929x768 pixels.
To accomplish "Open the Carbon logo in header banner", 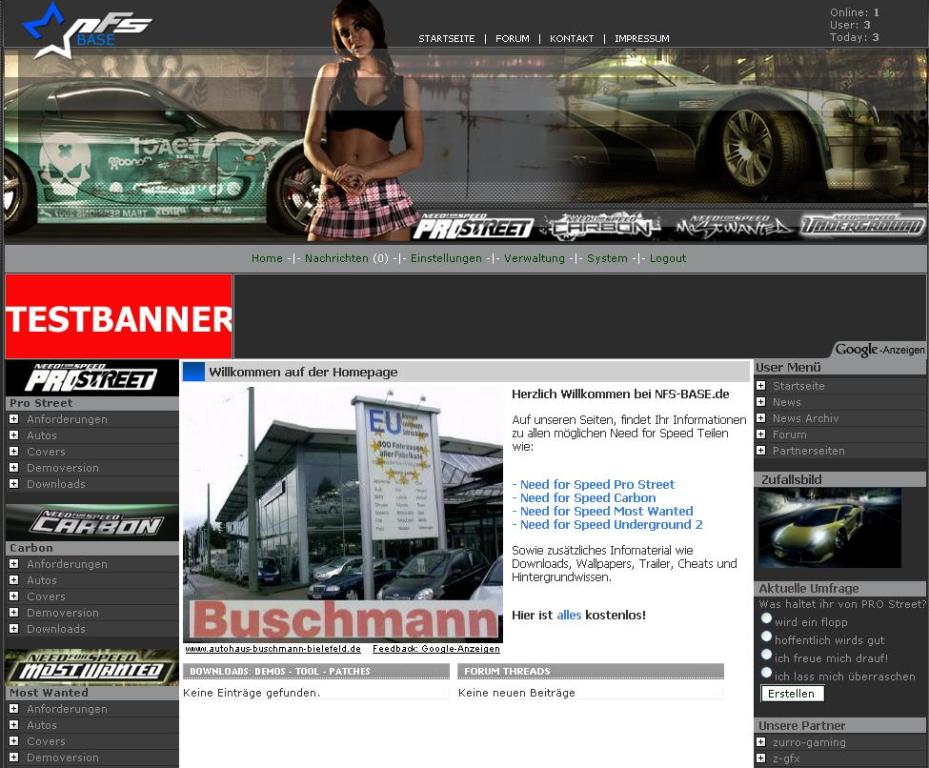I will pyautogui.click(x=603, y=227).
